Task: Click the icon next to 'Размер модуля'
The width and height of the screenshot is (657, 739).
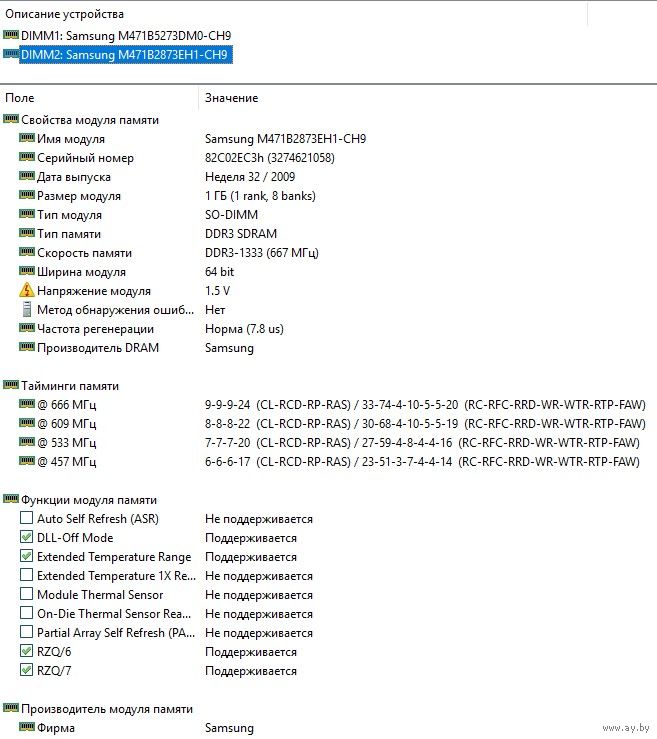Action: 27,194
